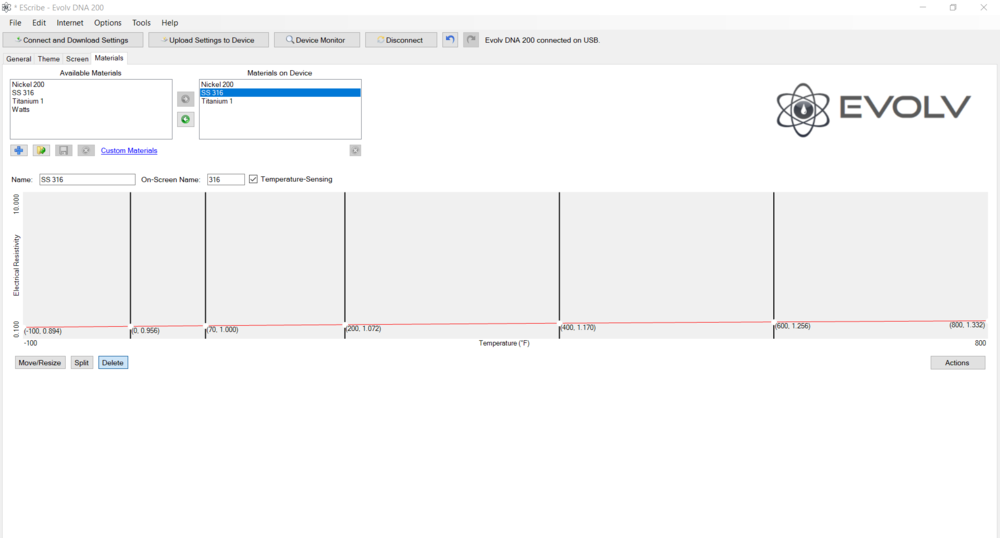Open the Options menu

coord(108,22)
